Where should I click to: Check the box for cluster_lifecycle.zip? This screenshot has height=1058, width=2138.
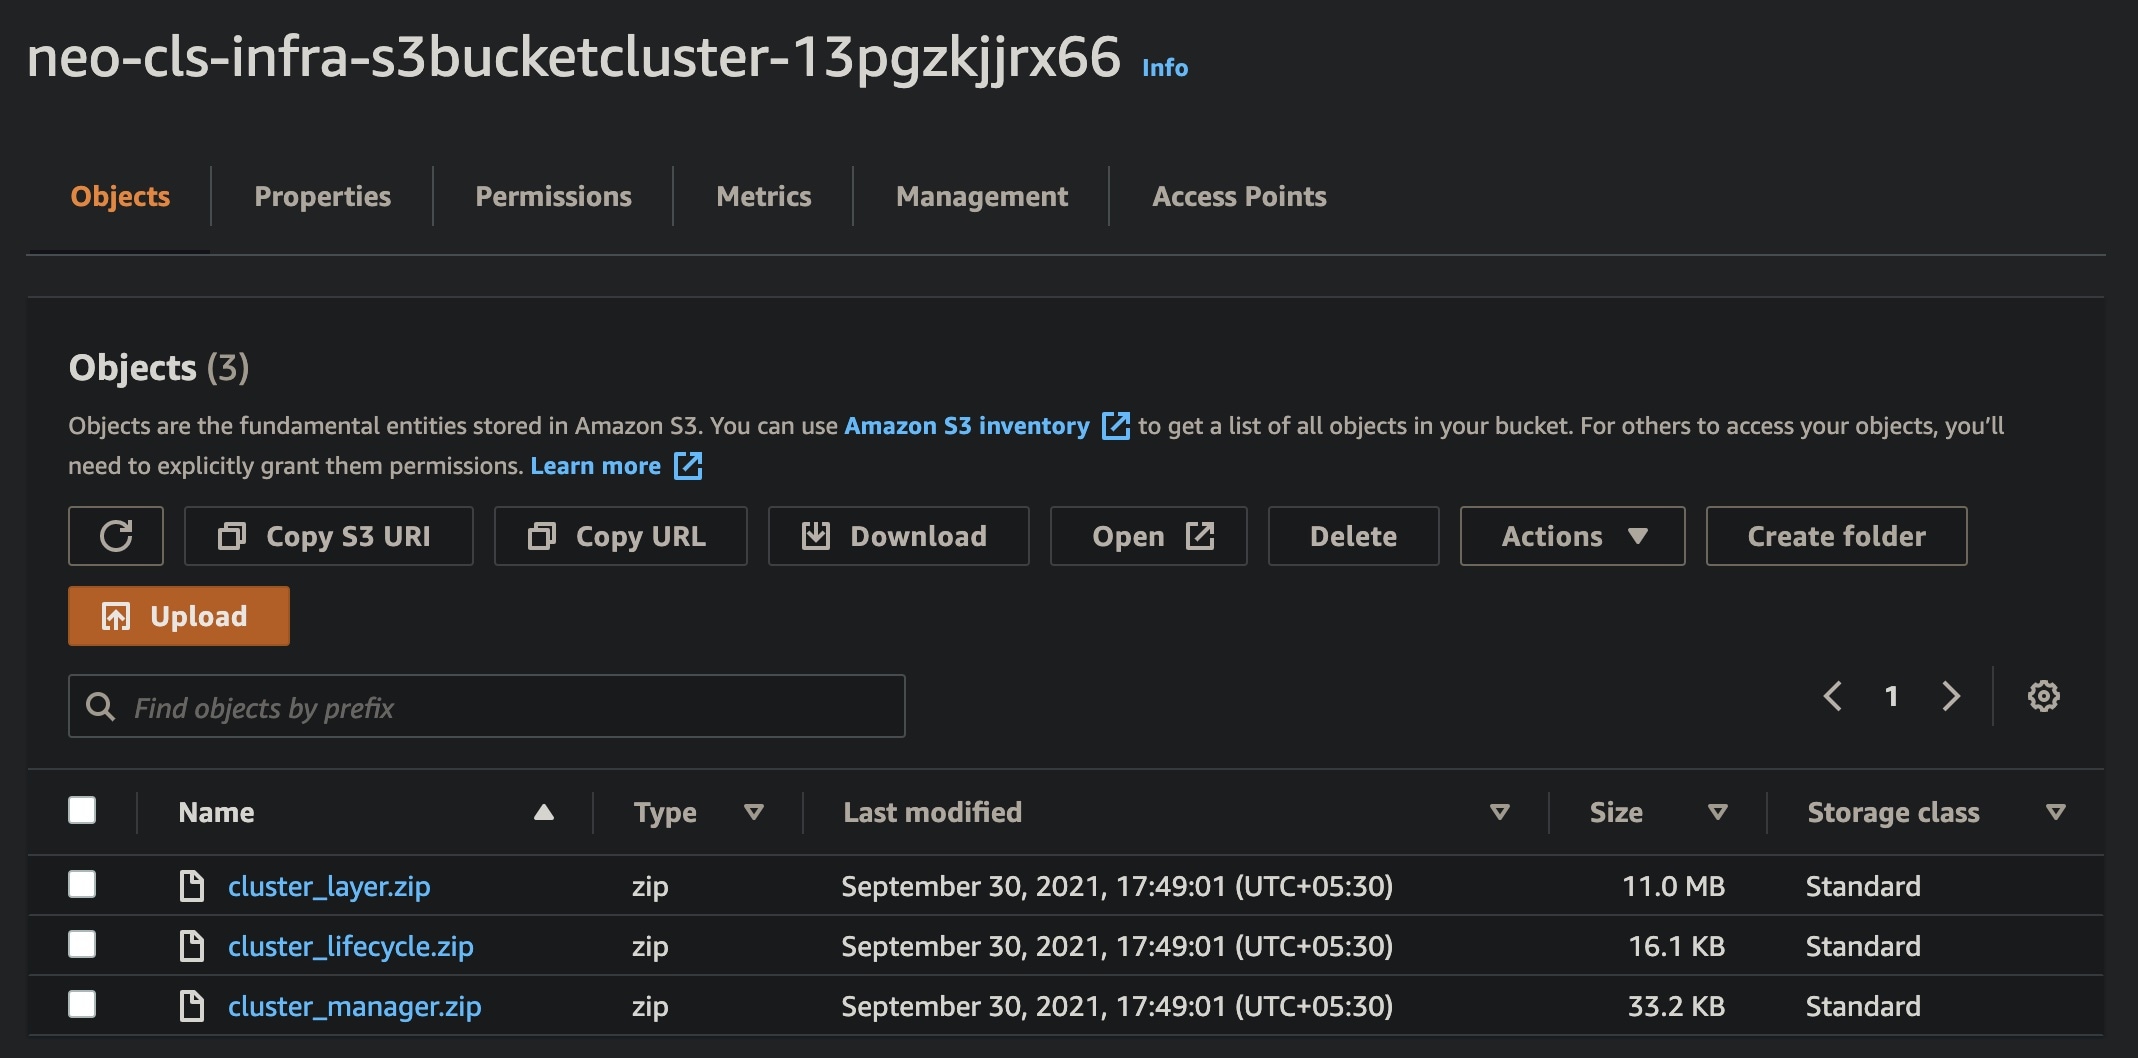point(82,944)
